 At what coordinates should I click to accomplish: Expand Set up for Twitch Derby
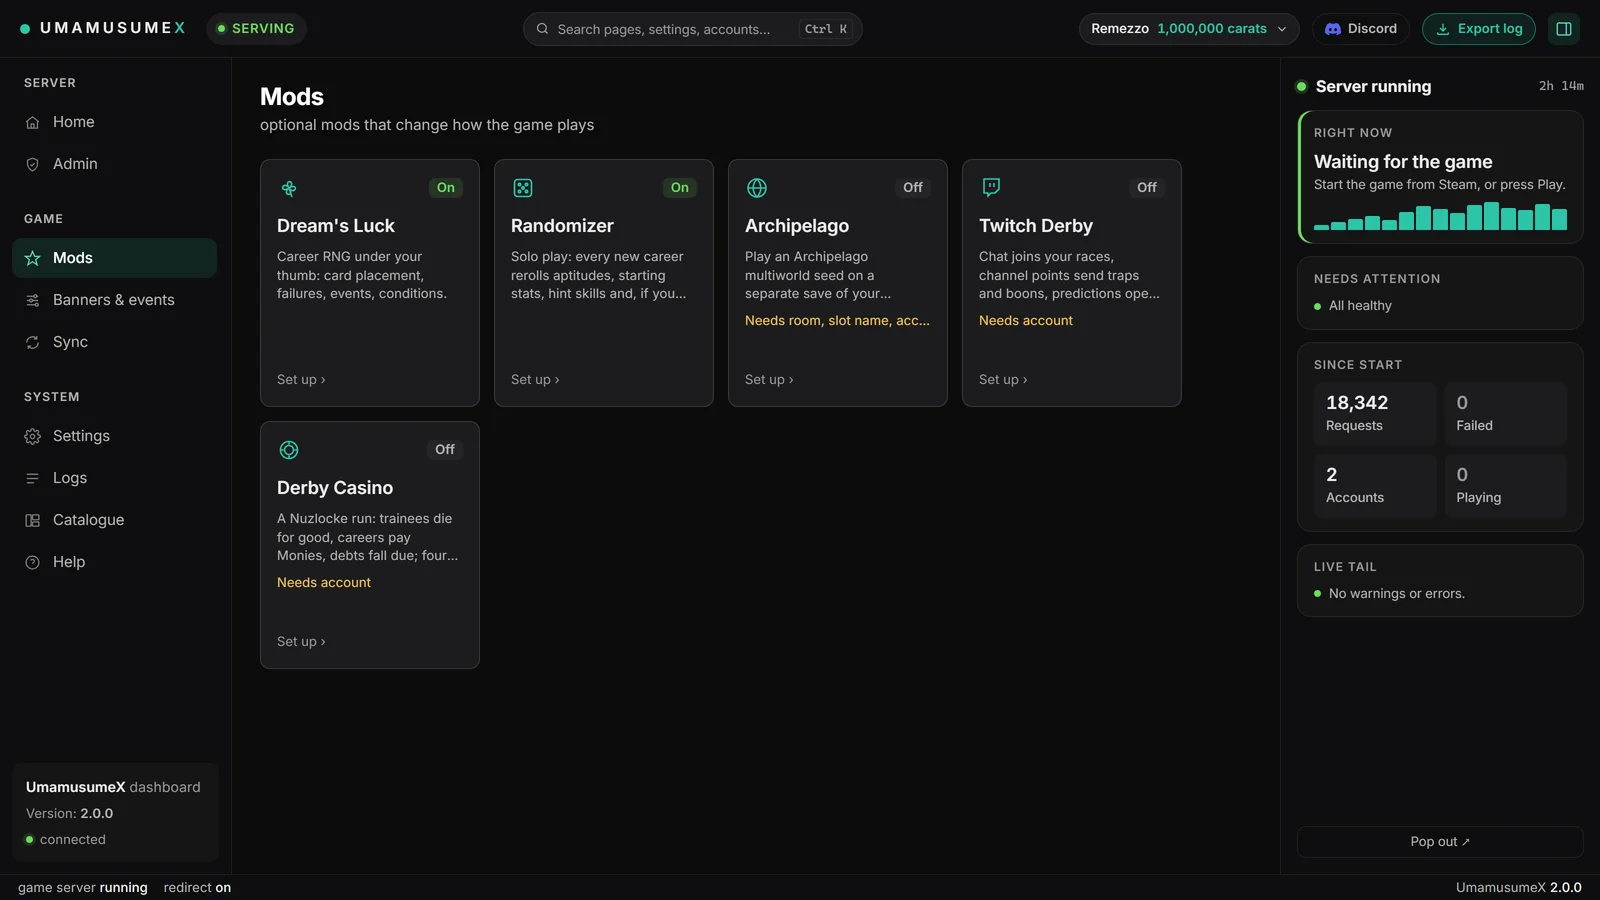click(x=1003, y=380)
